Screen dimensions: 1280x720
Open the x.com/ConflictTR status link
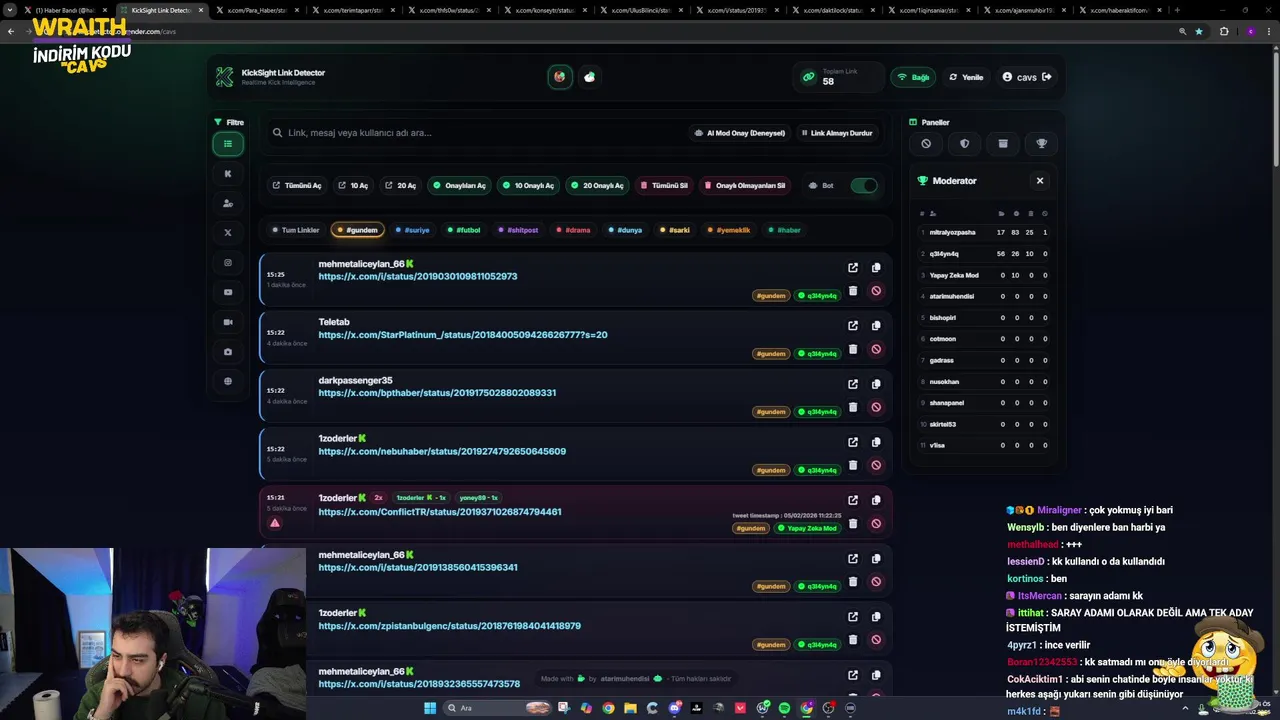440,512
